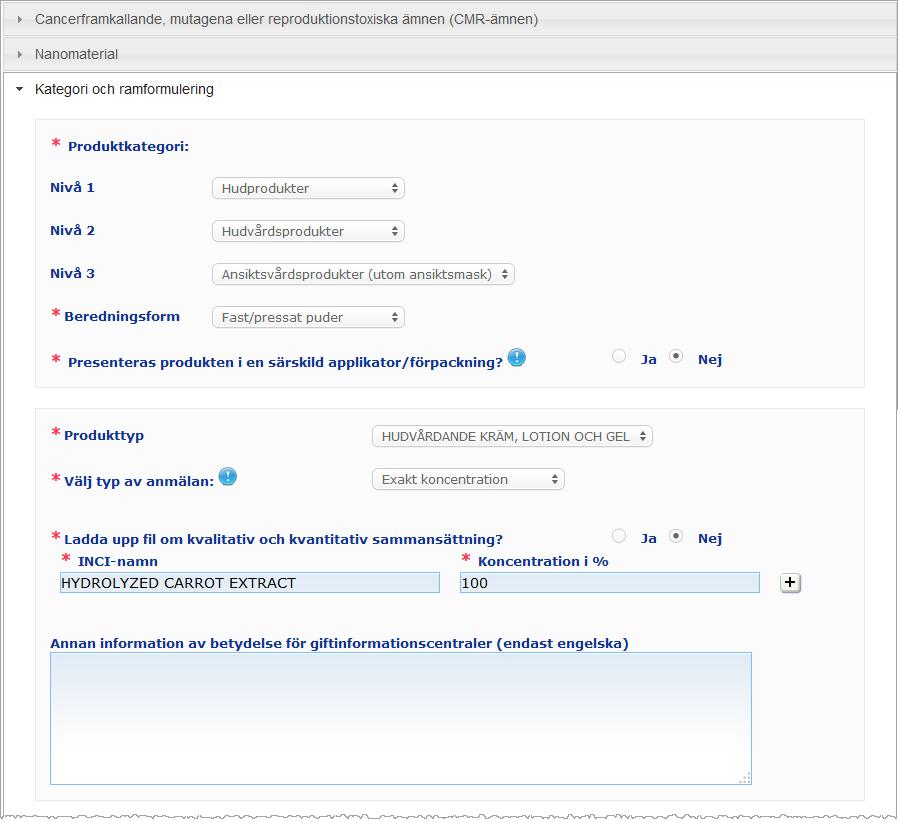
Task: Open the Produkttyp dropdown
Action: pos(513,436)
